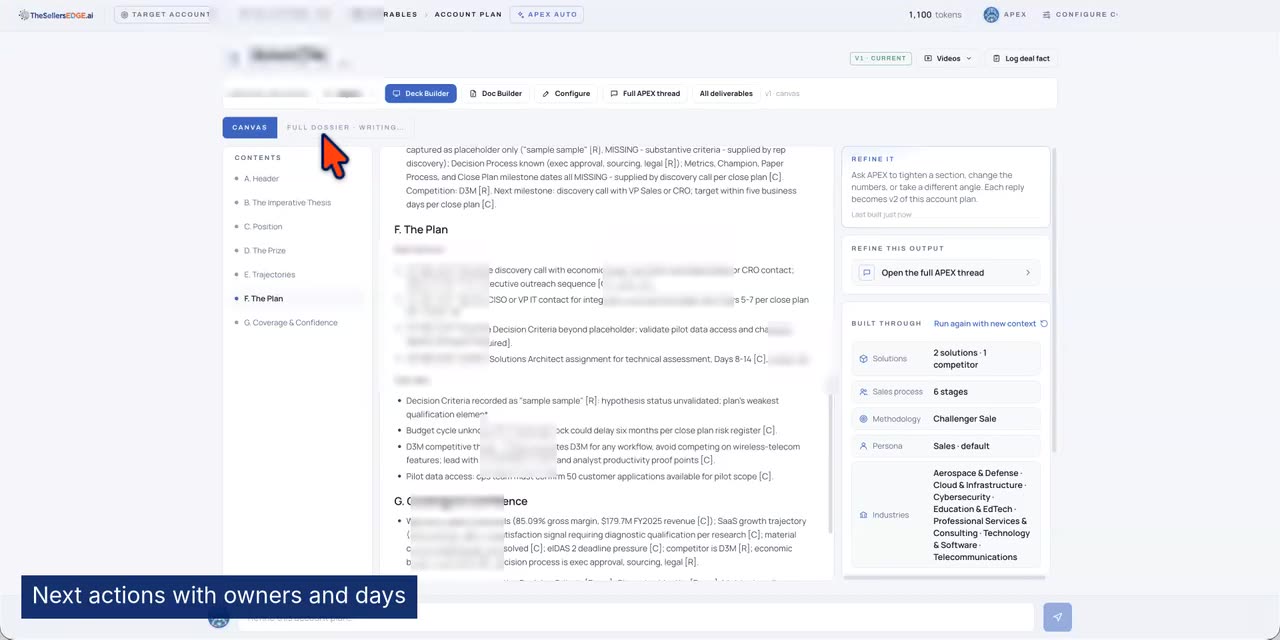Select F. The Plan in contents
The image size is (1280, 640).
pos(263,298)
